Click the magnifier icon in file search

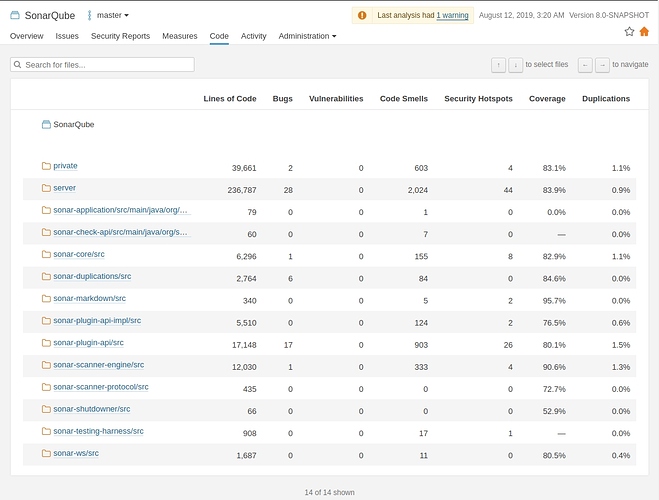pyautogui.click(x=18, y=65)
